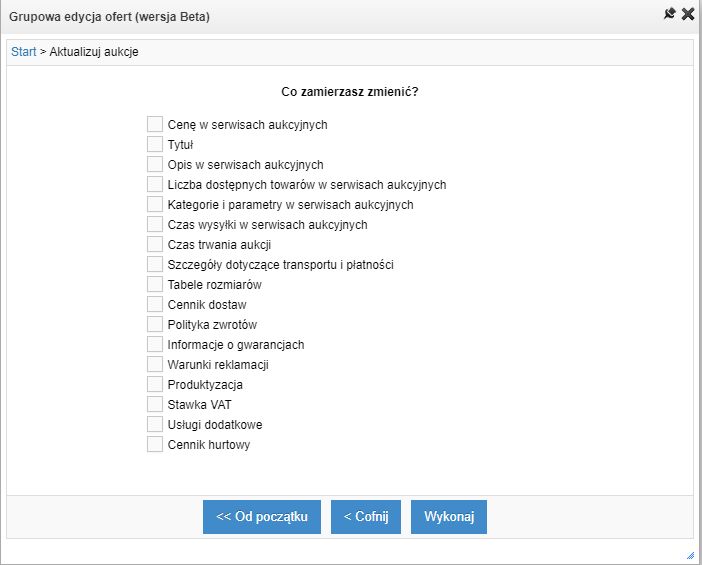Select the Tabele rozmiarów checkbox
This screenshot has height=565, width=702.
tap(155, 284)
